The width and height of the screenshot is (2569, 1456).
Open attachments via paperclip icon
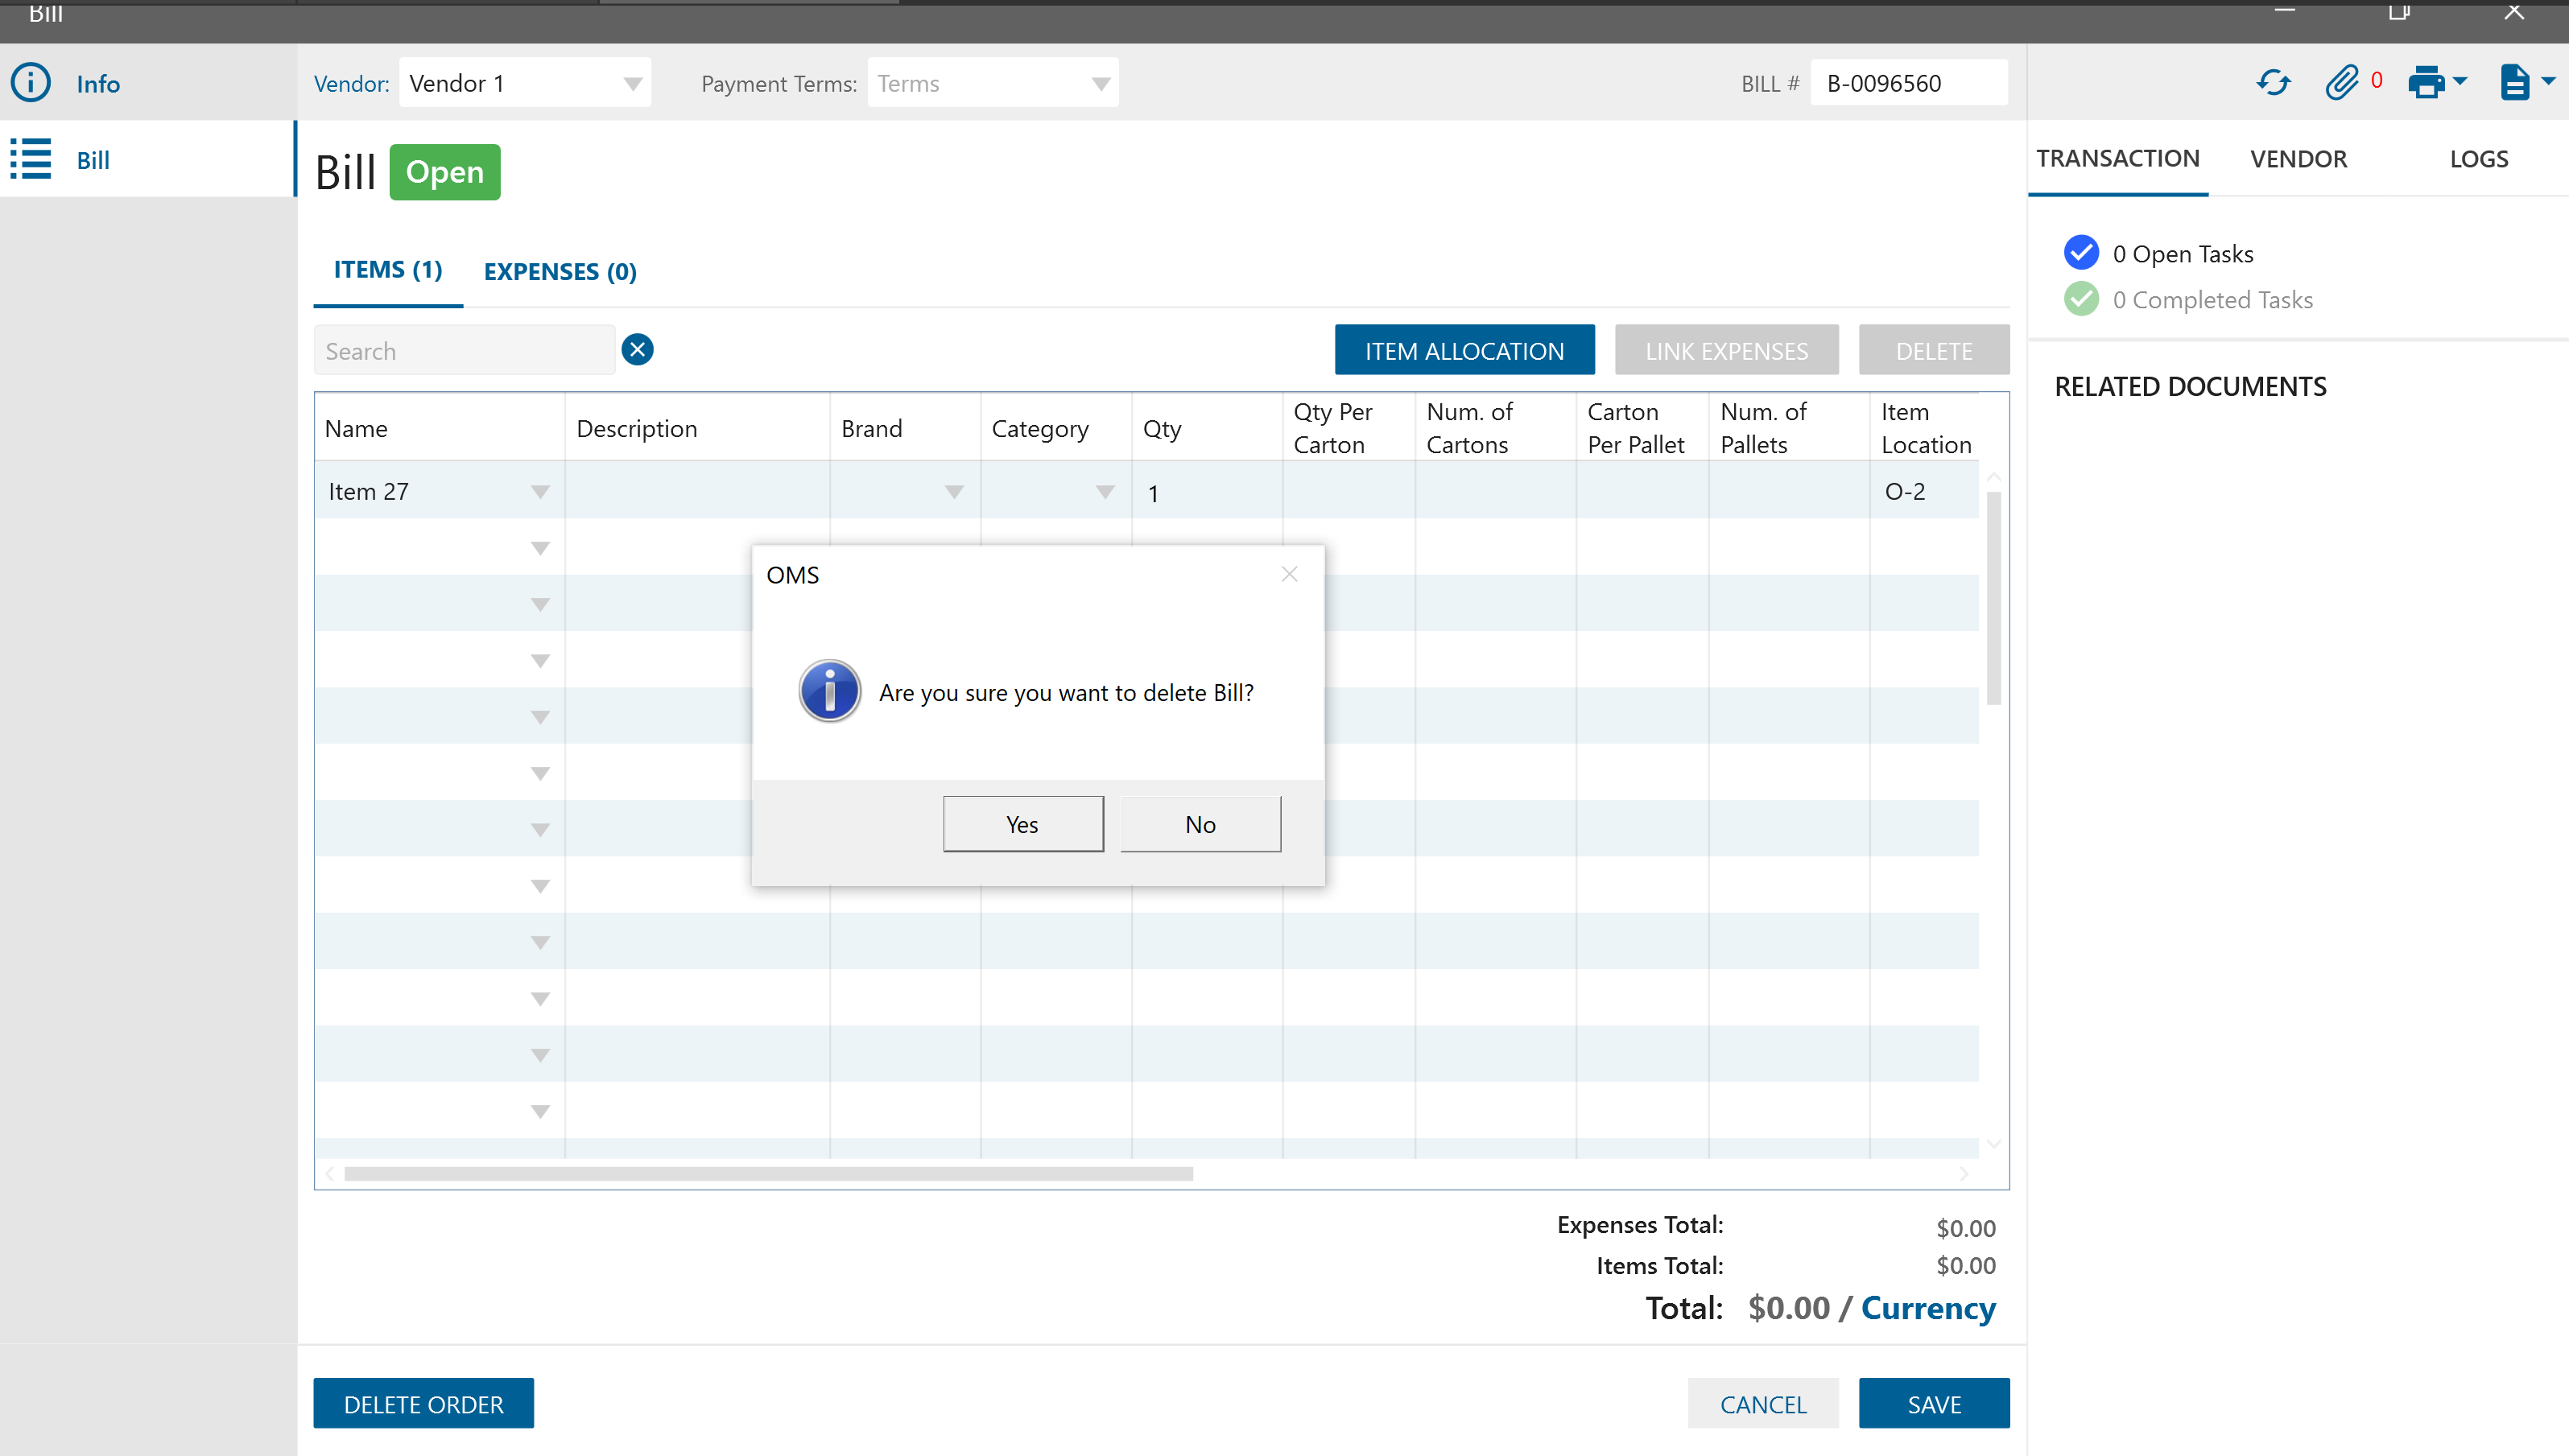(2340, 83)
